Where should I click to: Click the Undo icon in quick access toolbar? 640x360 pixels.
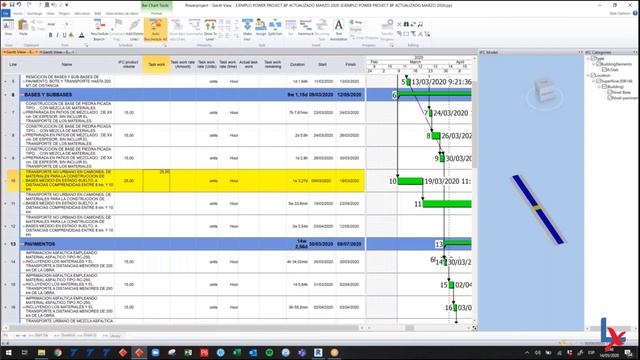(19, 4)
